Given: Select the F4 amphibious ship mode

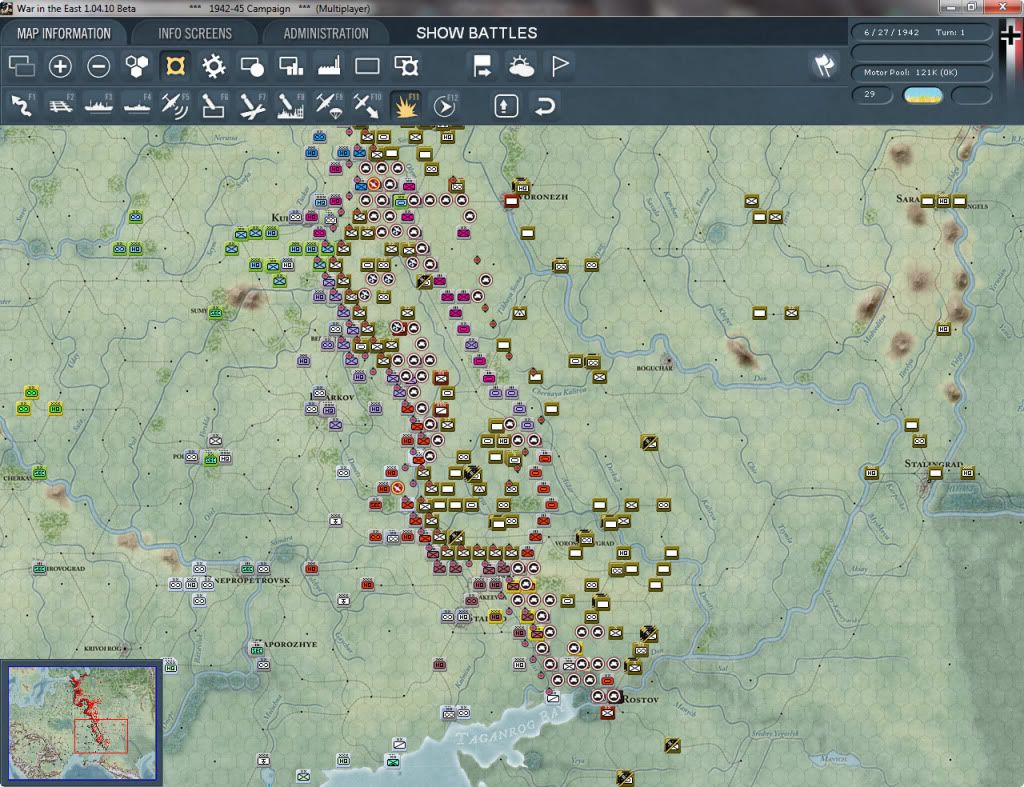Looking at the screenshot, I should click(137, 106).
